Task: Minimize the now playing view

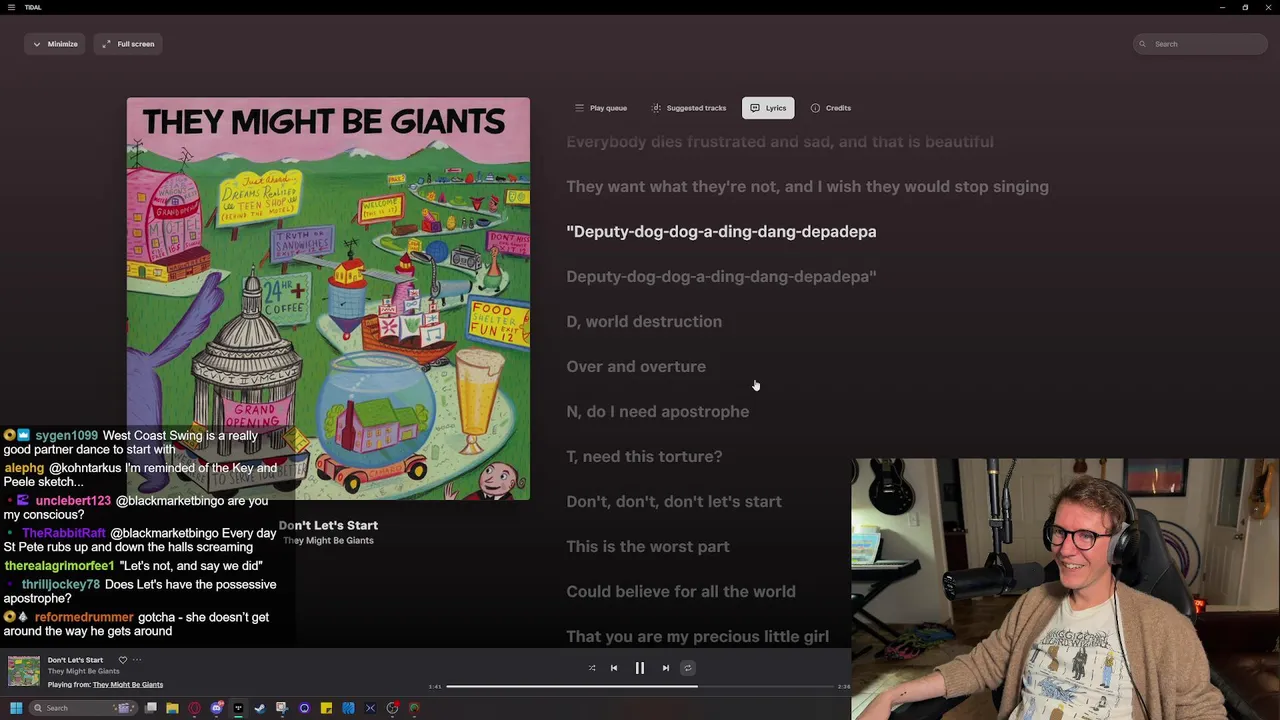Action: pyautogui.click(x=55, y=44)
